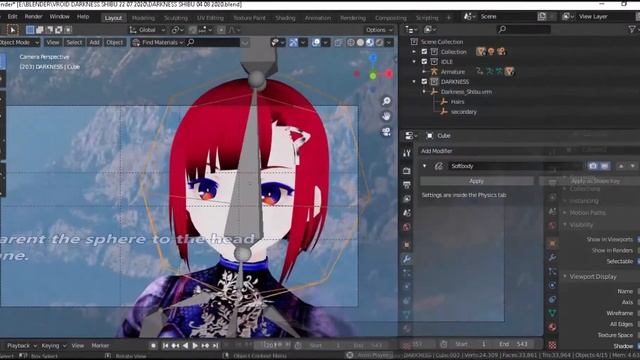Click the pan view hand icon
Viewport: 640px width, 360px height.
pyautogui.click(x=386, y=117)
